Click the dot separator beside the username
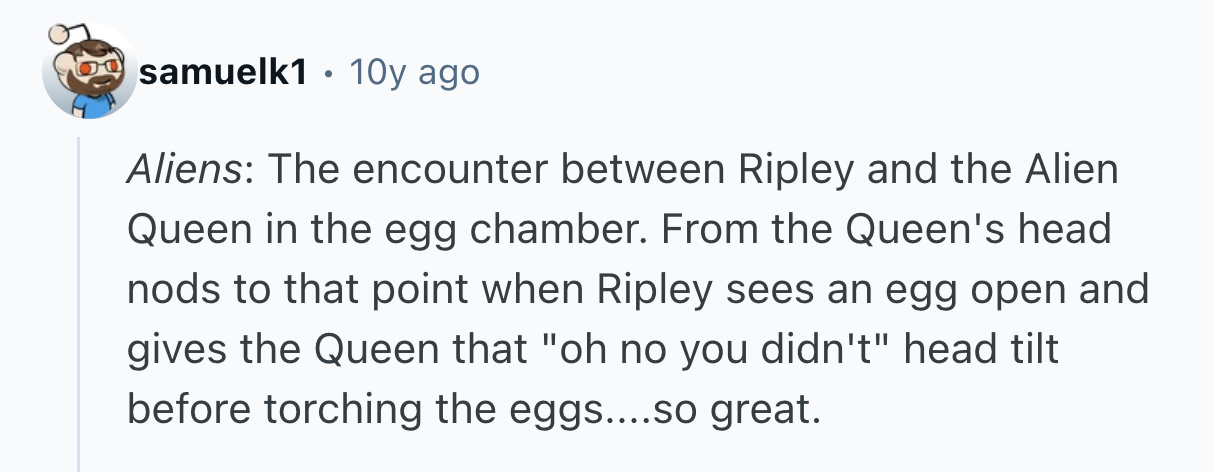This screenshot has width=1214, height=472. tap(327, 73)
